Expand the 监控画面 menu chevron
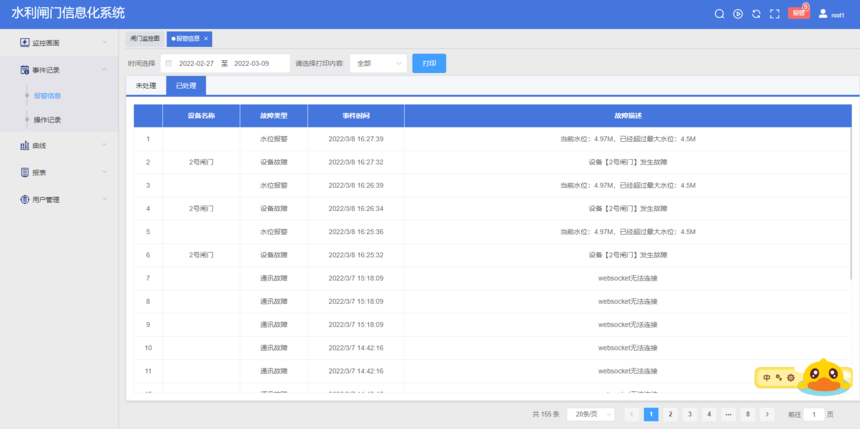The width and height of the screenshot is (860, 429). click(104, 42)
